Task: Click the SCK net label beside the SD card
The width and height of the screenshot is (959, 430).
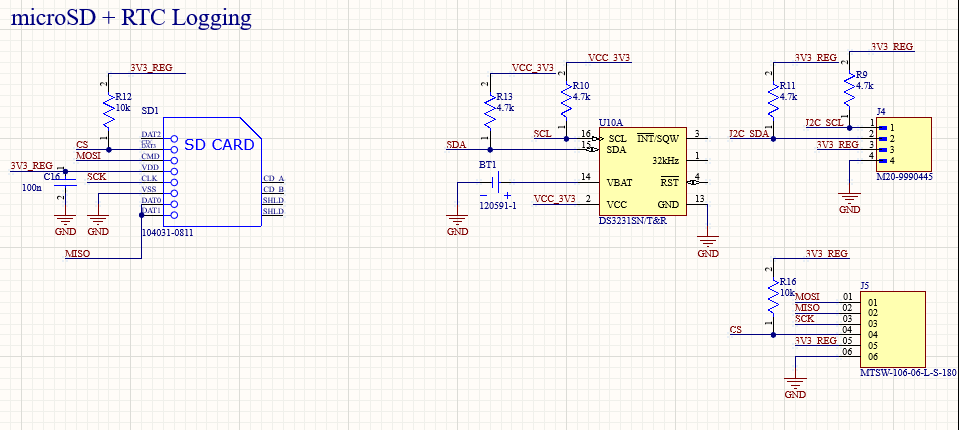Action: [96, 177]
